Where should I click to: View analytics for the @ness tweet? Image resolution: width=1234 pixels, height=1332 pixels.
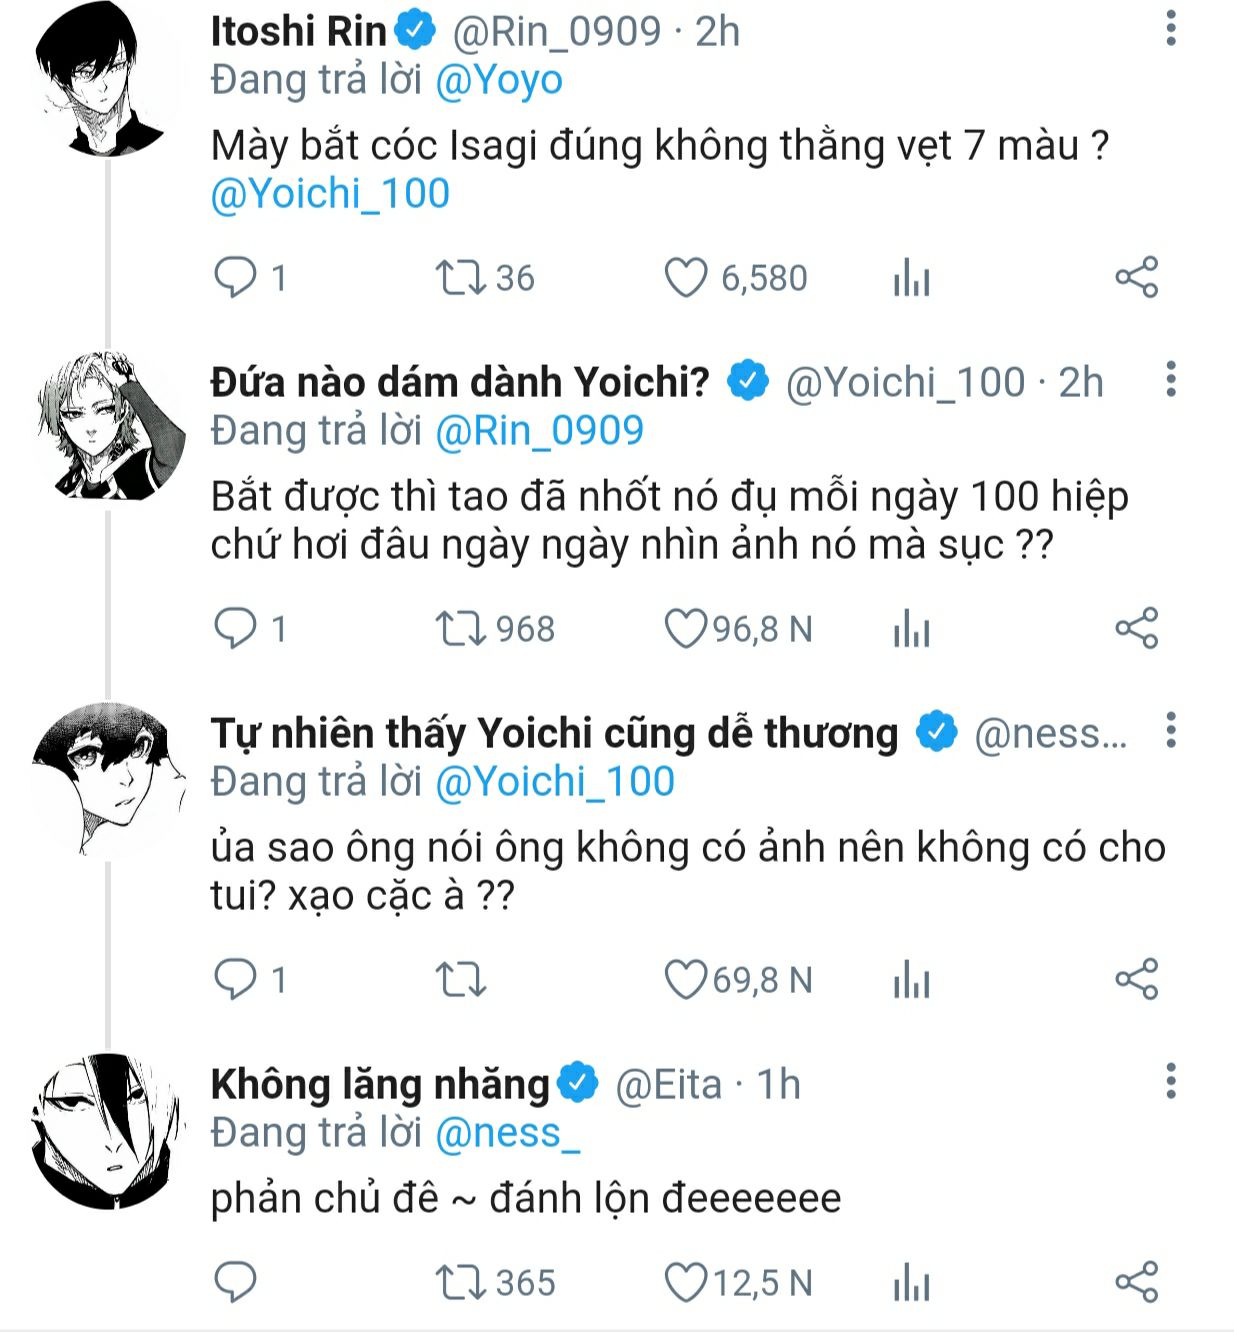coord(911,980)
